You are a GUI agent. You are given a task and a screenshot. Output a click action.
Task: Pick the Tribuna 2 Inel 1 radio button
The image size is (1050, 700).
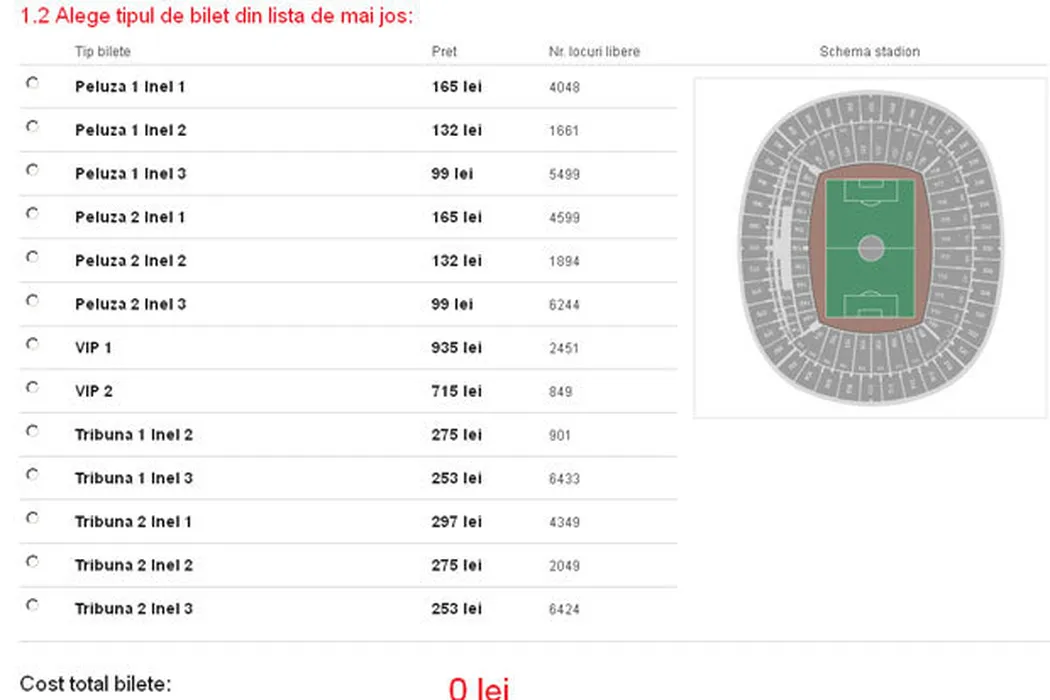32,518
